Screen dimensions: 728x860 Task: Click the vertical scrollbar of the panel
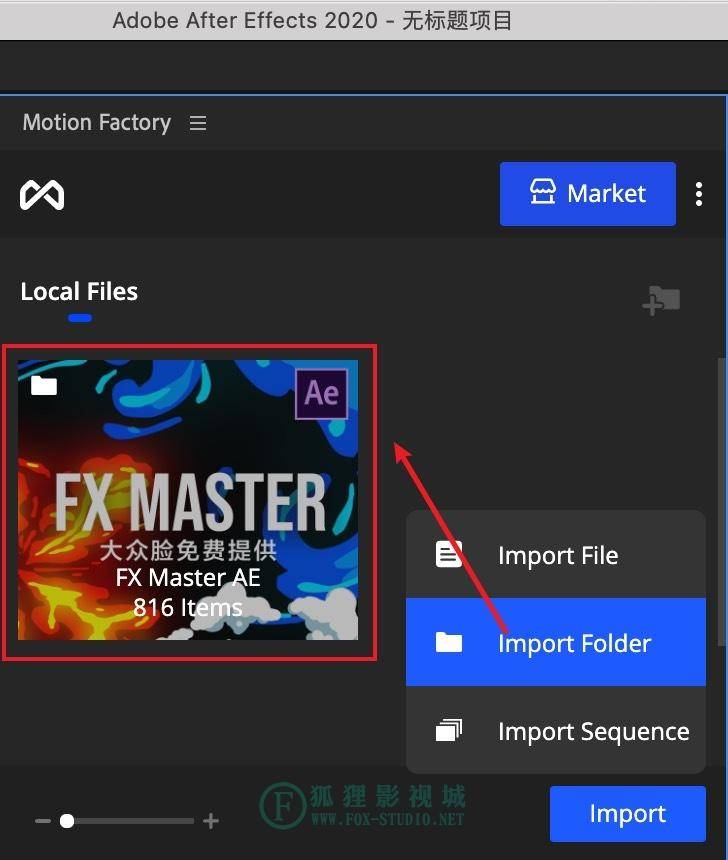[x=721, y=502]
